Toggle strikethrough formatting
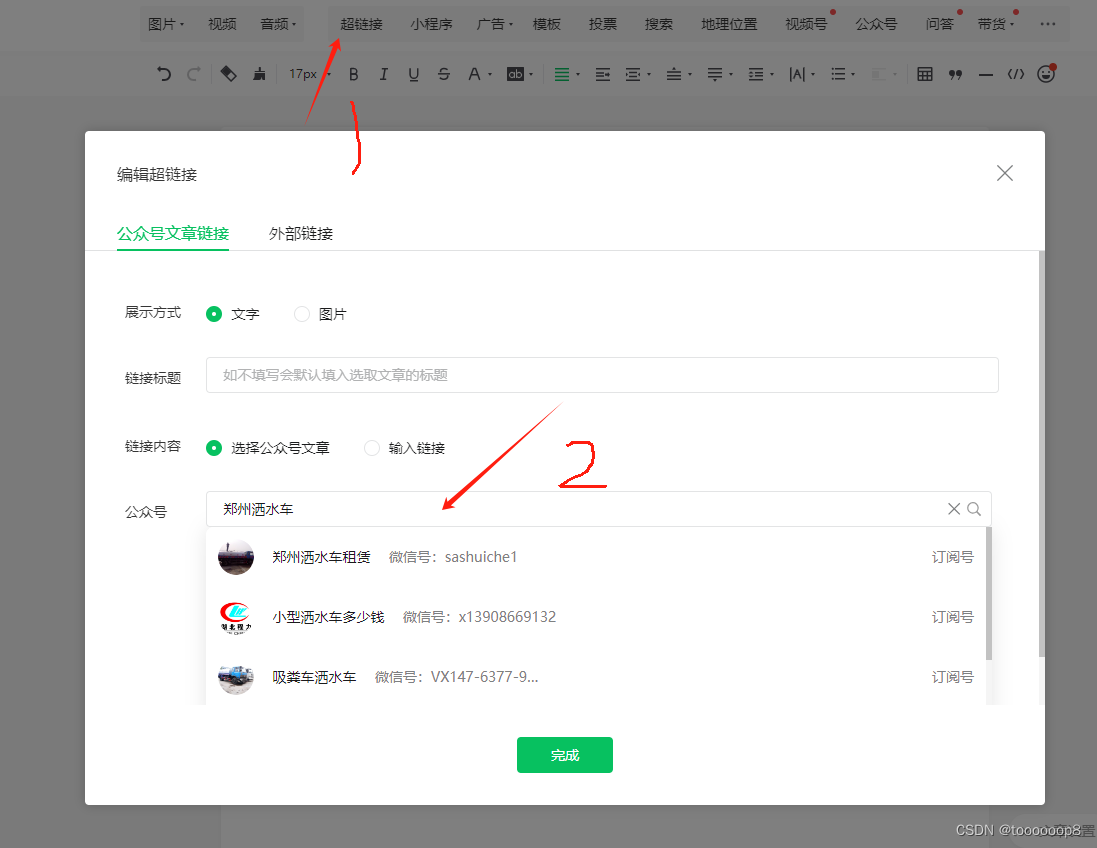The width and height of the screenshot is (1097, 848). pyautogui.click(x=444, y=74)
